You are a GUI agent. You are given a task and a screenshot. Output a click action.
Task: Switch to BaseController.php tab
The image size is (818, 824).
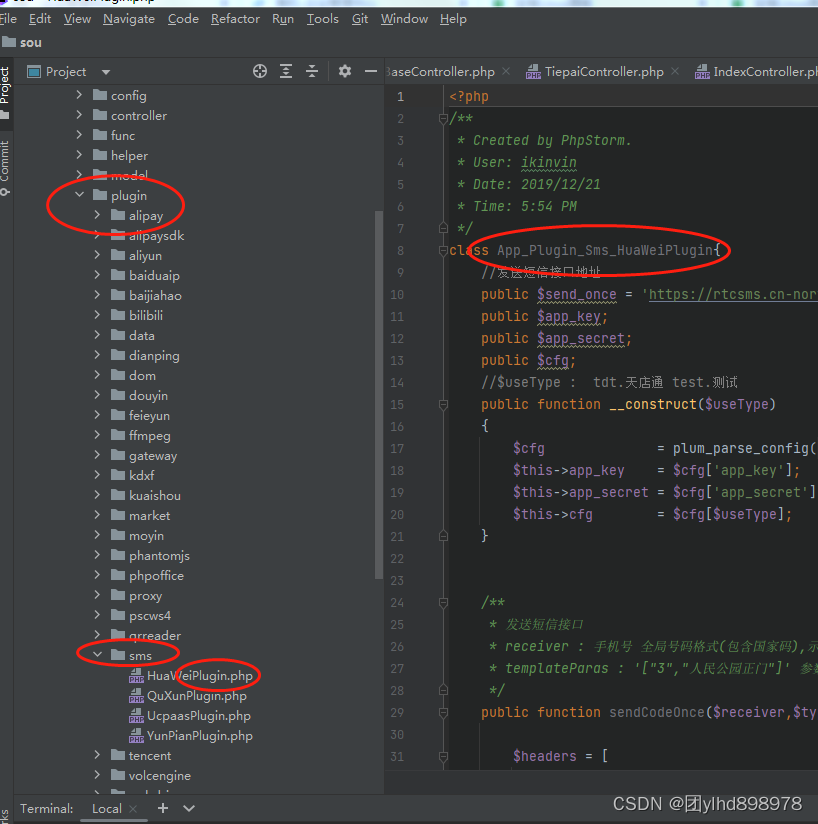[x=441, y=71]
